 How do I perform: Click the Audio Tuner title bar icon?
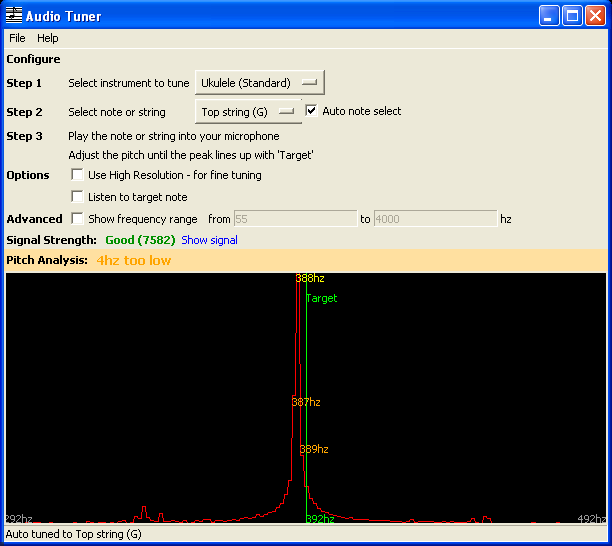pos(14,16)
